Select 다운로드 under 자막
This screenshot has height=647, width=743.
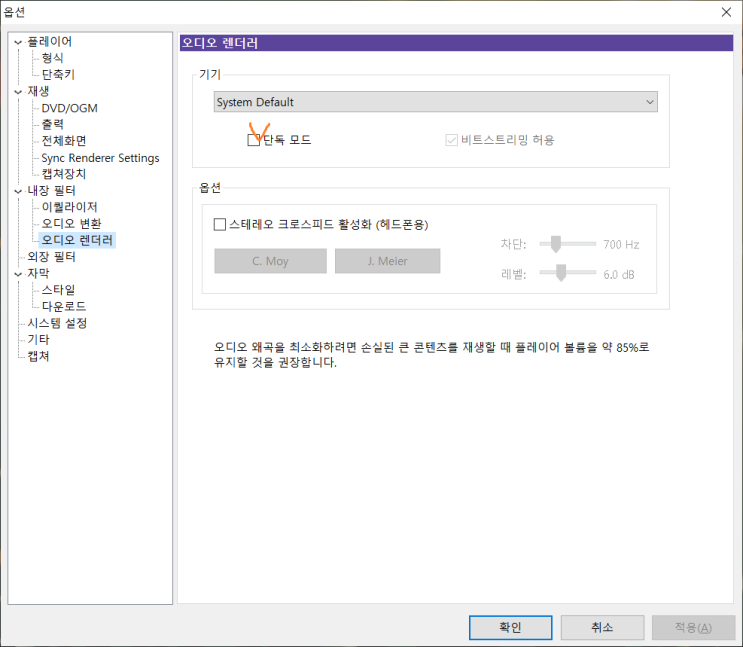click(x=63, y=307)
